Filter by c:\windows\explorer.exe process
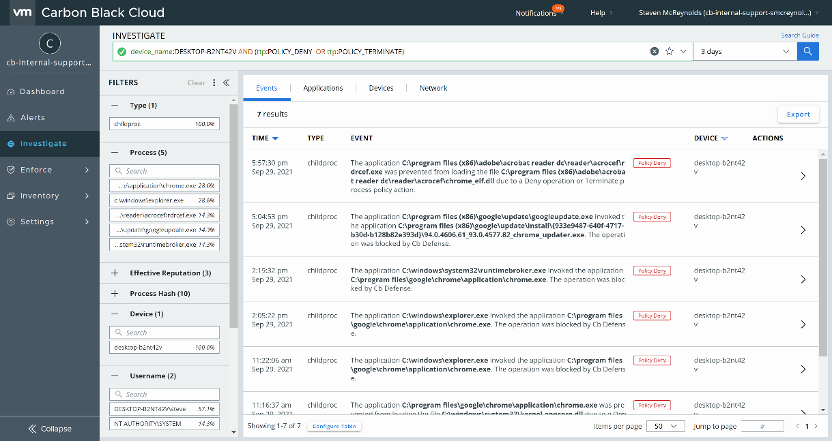The height and width of the screenshot is (441, 833). (164, 200)
